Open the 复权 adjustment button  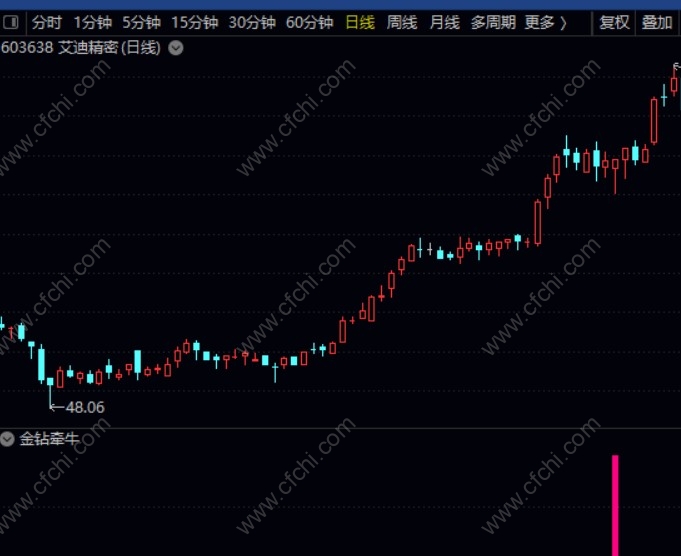click(x=614, y=22)
